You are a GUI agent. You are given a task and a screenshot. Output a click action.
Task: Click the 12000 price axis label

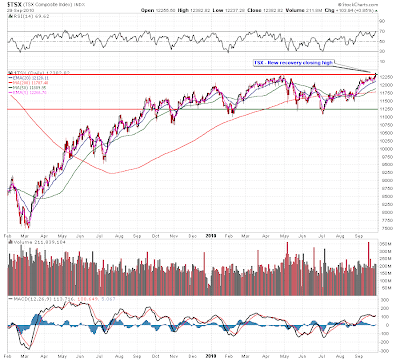click(386, 85)
